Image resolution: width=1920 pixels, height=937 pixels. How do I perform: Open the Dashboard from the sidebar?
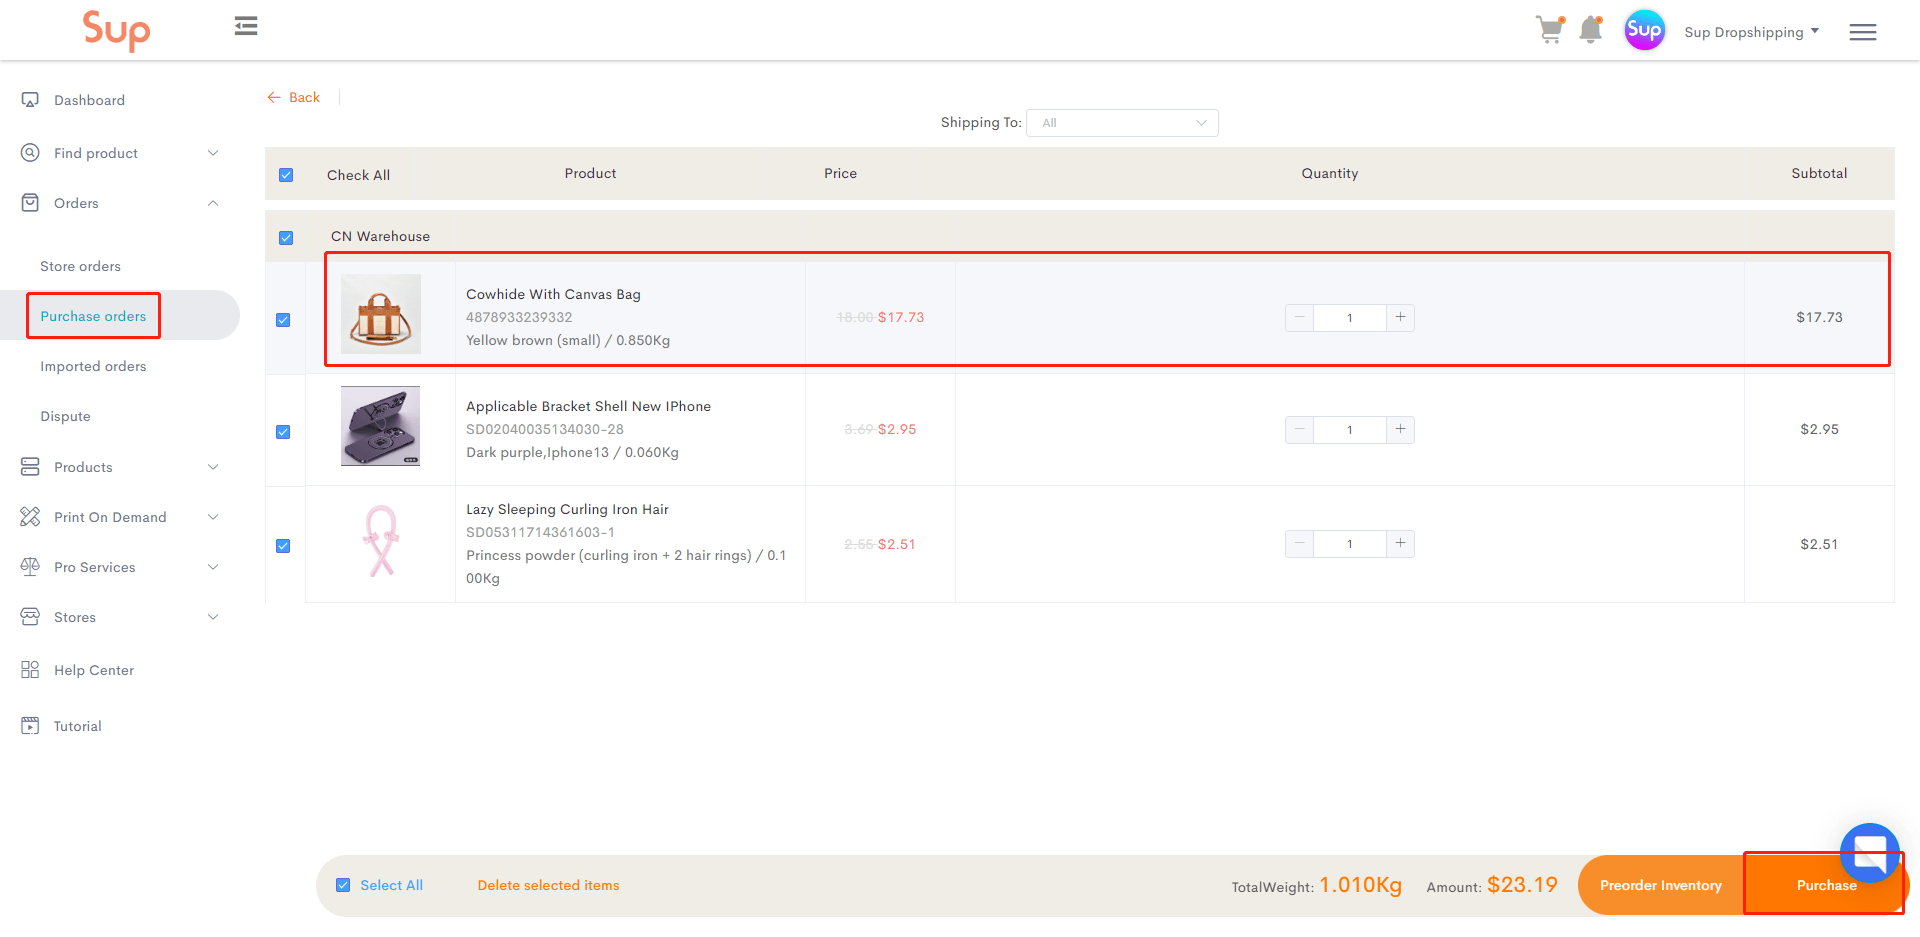[89, 99]
